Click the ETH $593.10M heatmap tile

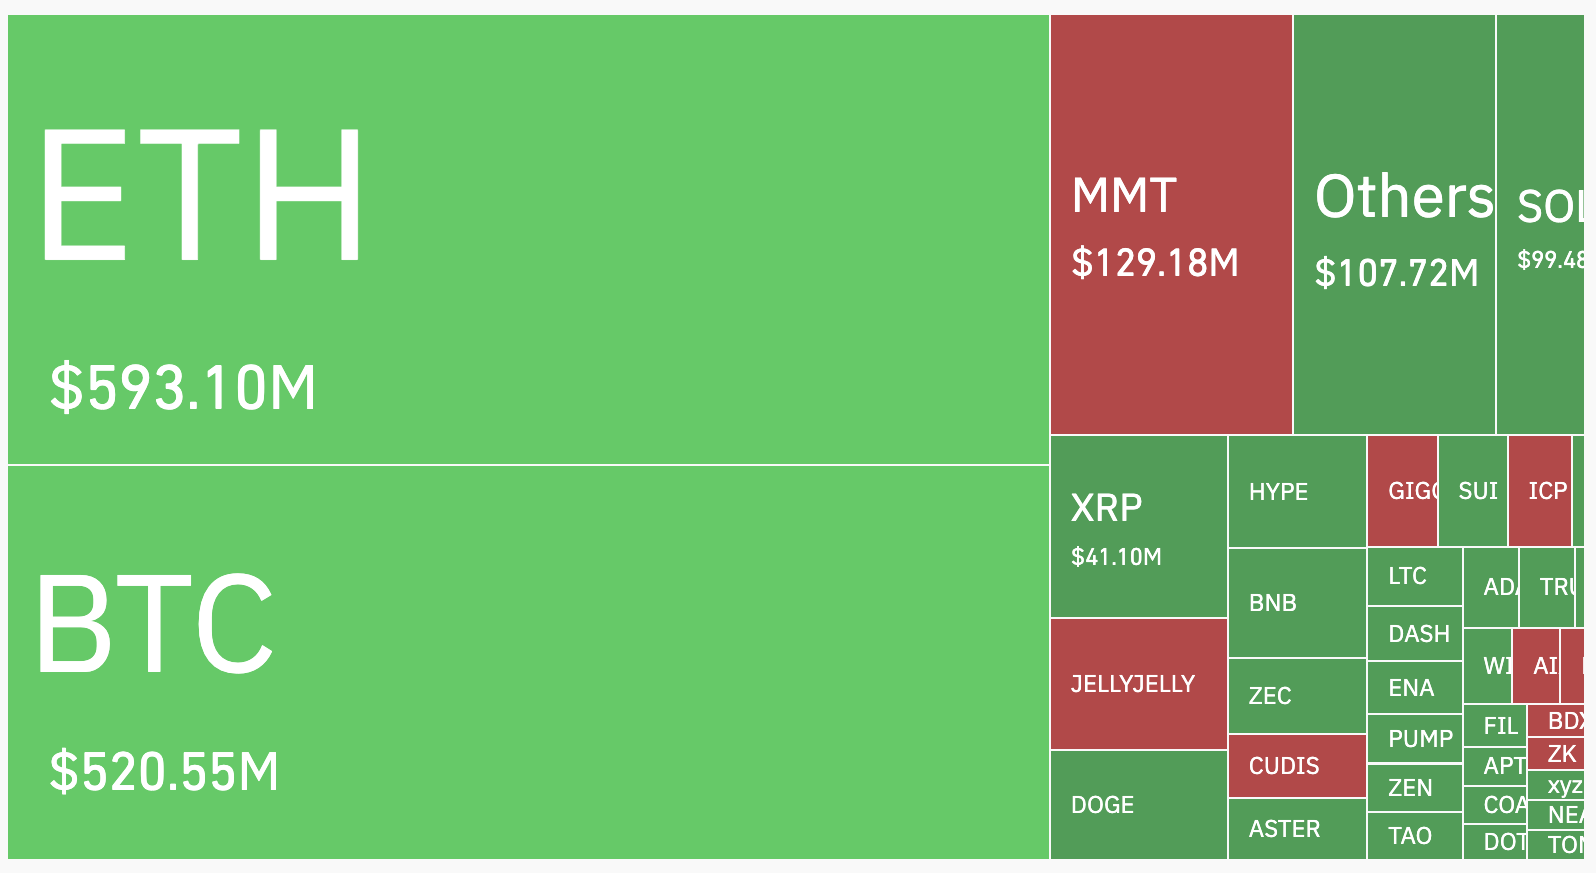point(528,240)
